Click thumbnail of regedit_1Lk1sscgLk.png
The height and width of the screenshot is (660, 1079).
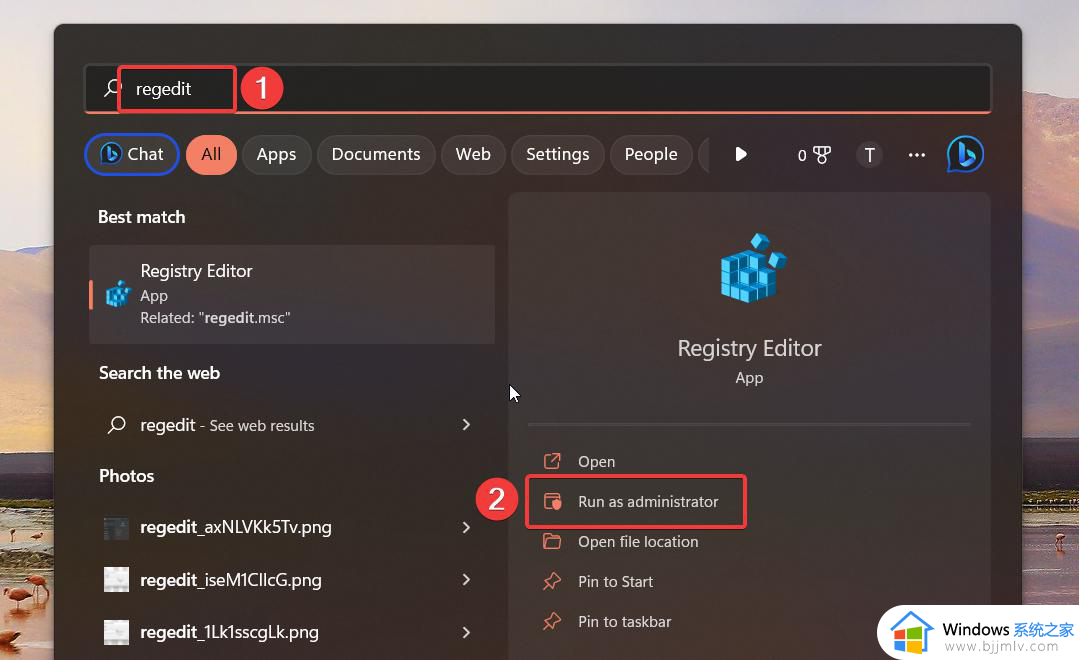tap(116, 632)
